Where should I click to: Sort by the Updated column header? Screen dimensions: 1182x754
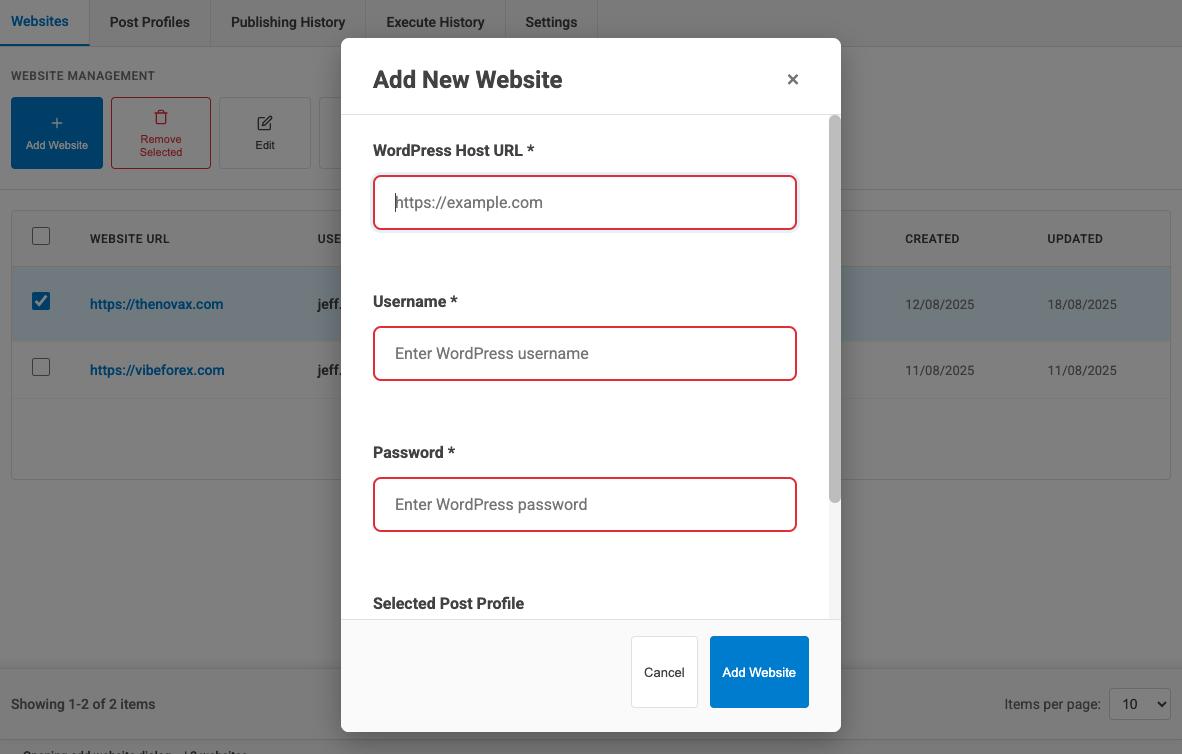coord(1075,239)
